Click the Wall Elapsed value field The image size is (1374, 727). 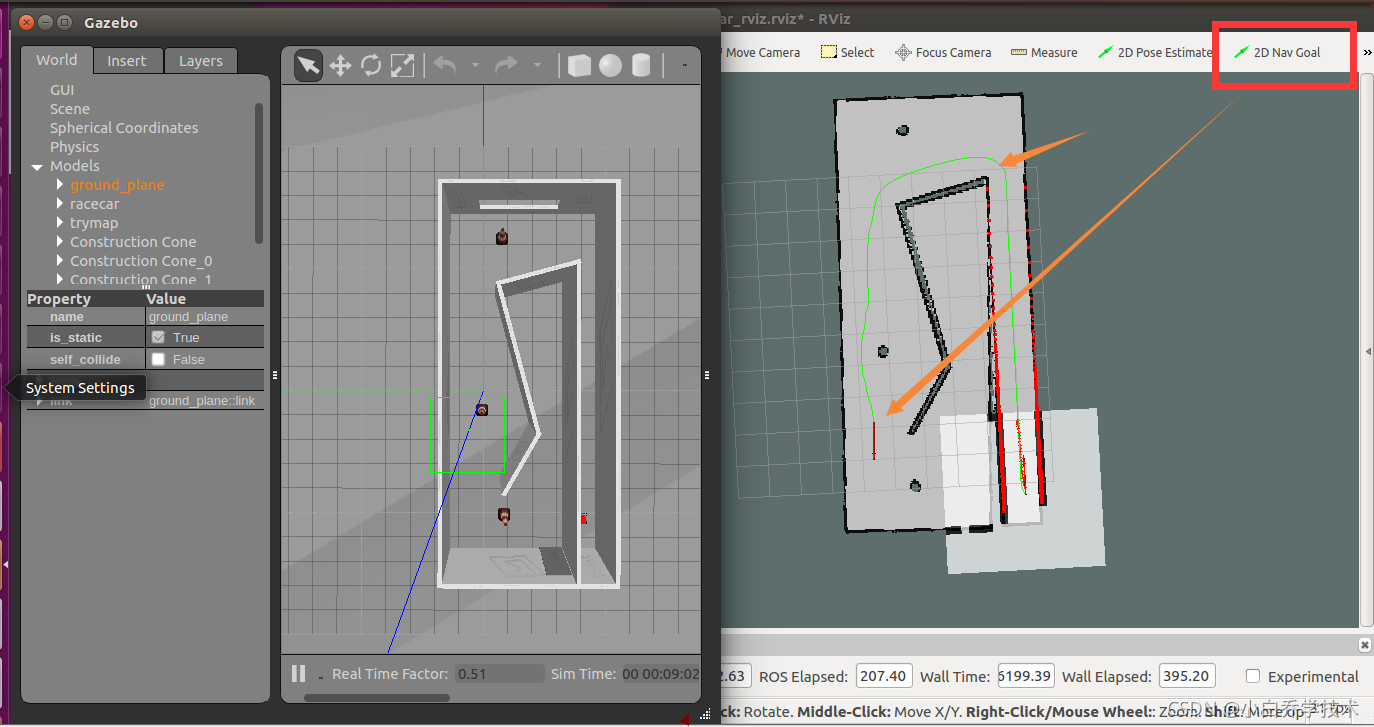coord(1187,676)
